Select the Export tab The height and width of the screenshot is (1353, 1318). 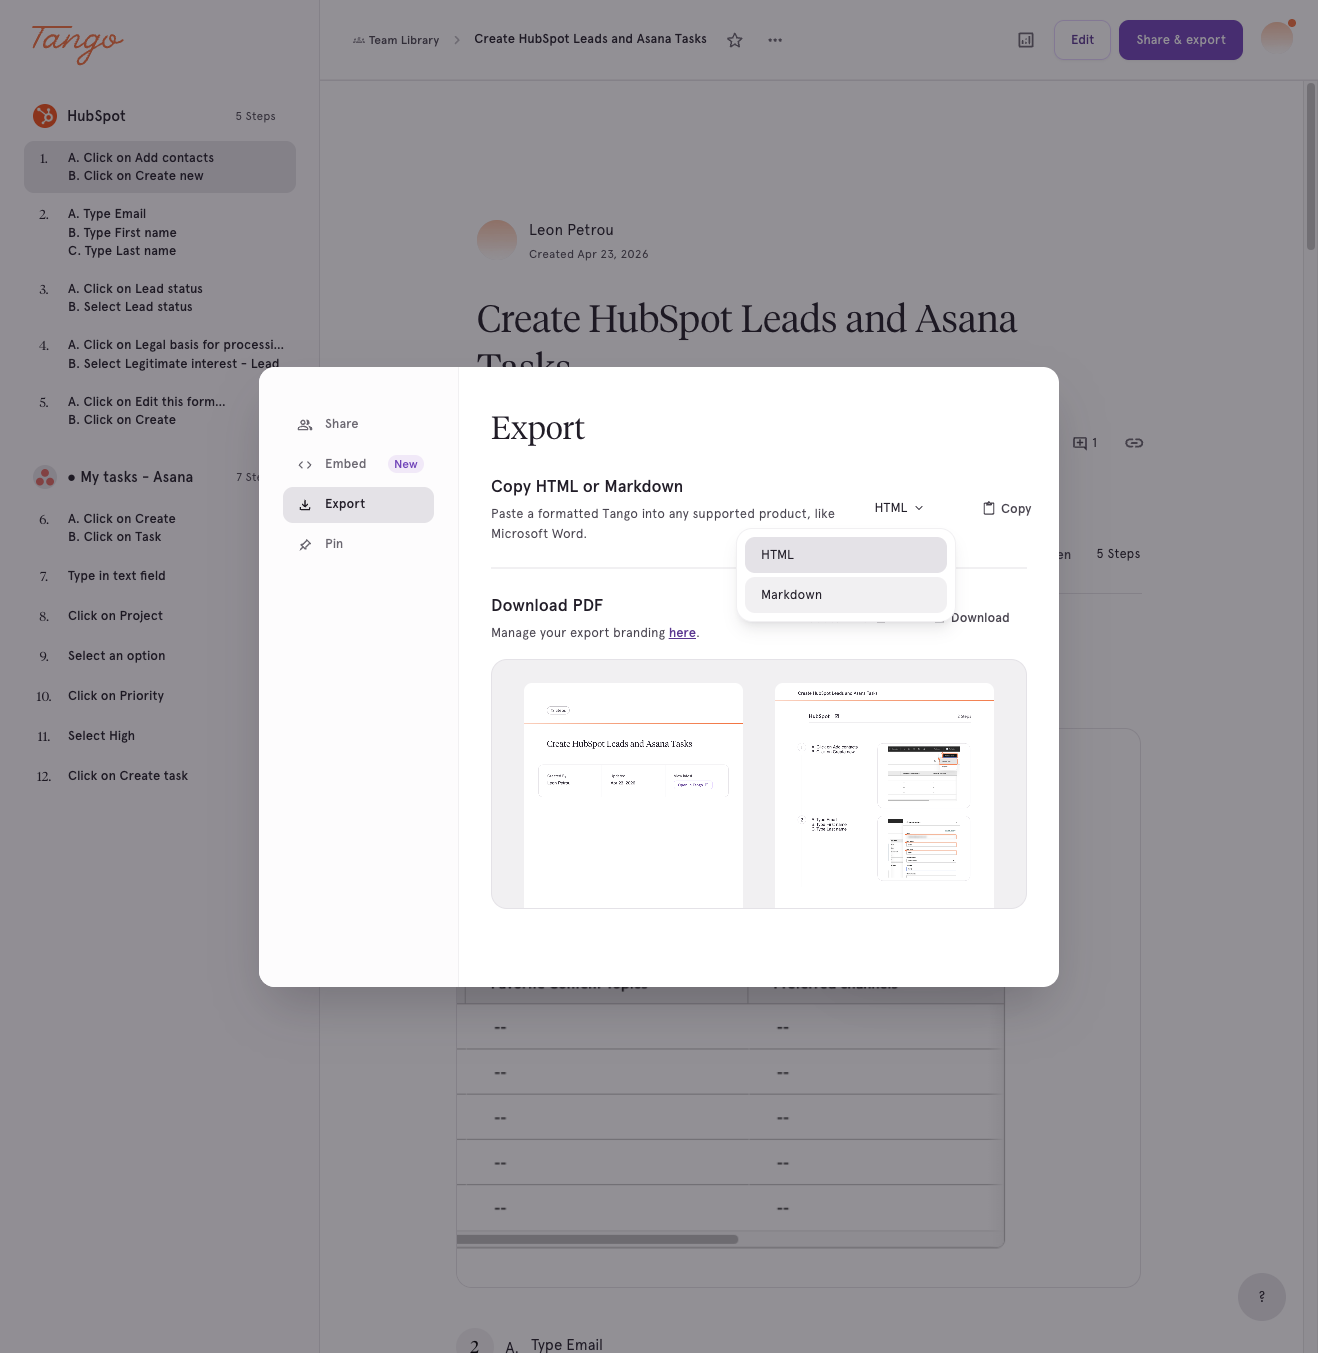(x=358, y=505)
